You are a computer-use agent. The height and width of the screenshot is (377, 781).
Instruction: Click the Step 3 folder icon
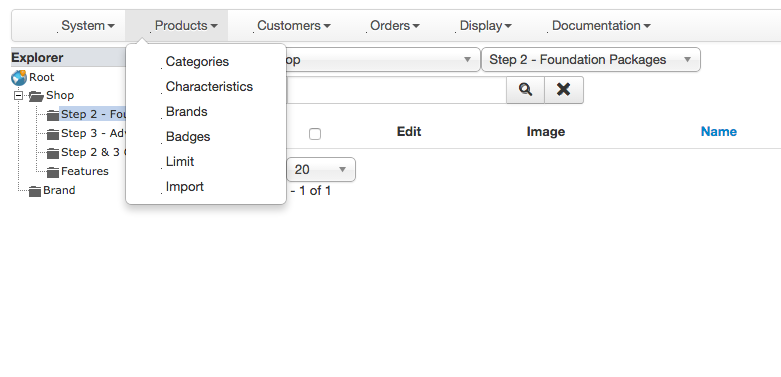[x=53, y=134]
